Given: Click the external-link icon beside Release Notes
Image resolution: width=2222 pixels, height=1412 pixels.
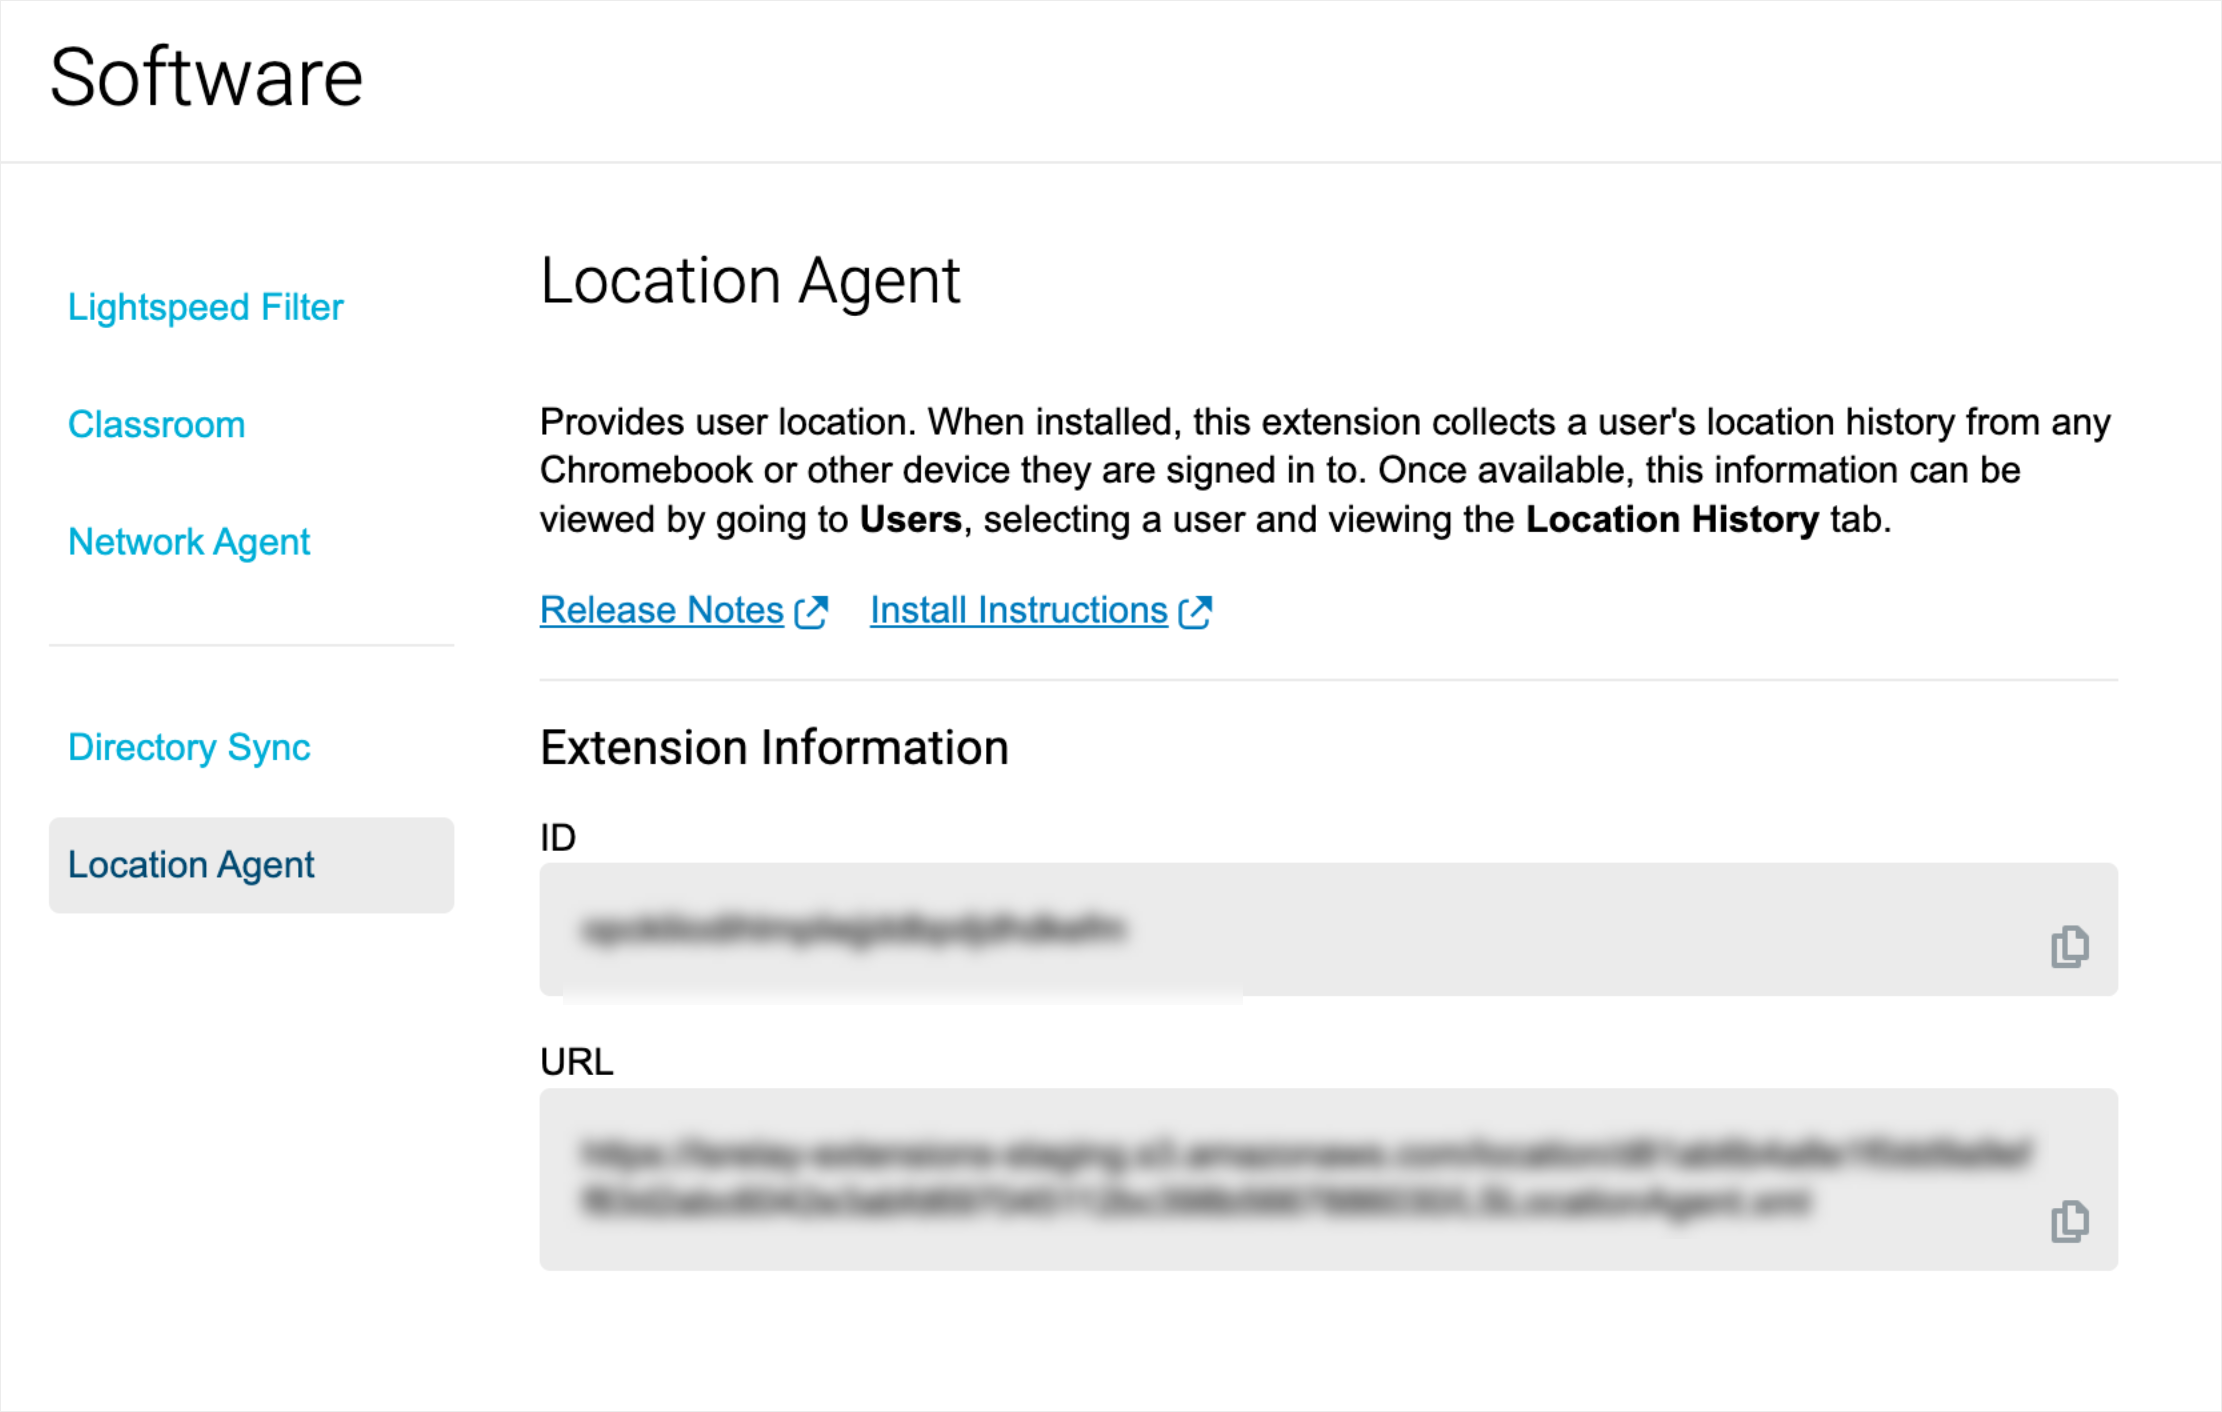Looking at the screenshot, I should click(x=810, y=610).
